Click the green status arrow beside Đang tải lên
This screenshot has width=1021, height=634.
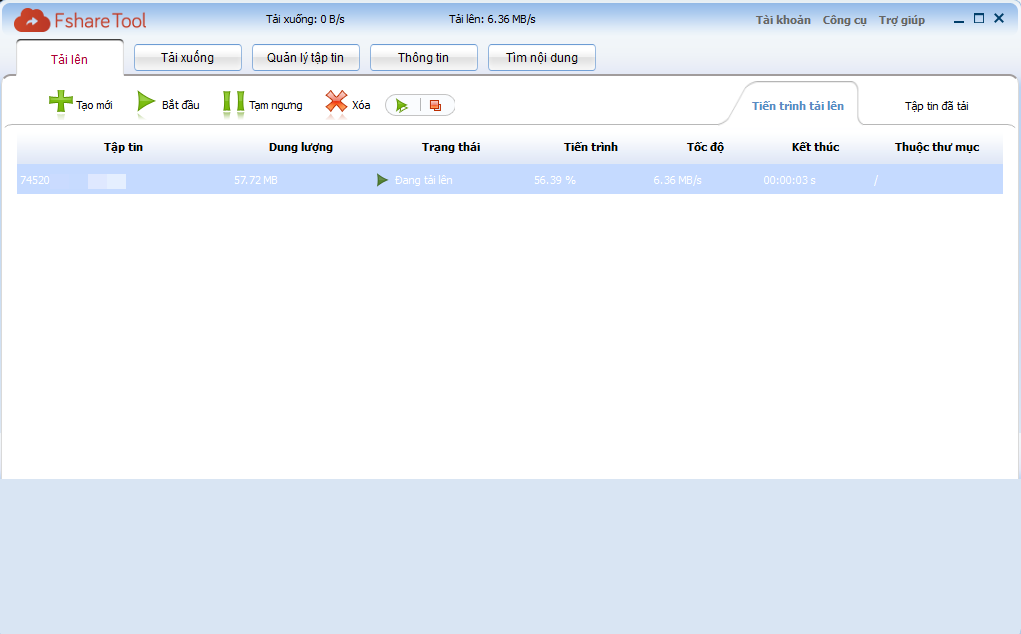tap(382, 180)
